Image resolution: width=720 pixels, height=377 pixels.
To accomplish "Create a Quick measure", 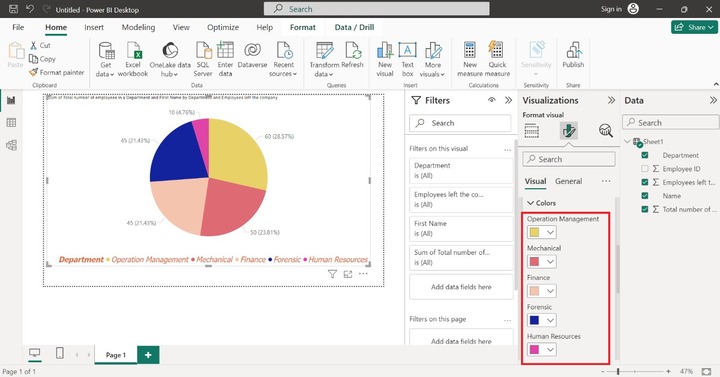I will pyautogui.click(x=497, y=59).
